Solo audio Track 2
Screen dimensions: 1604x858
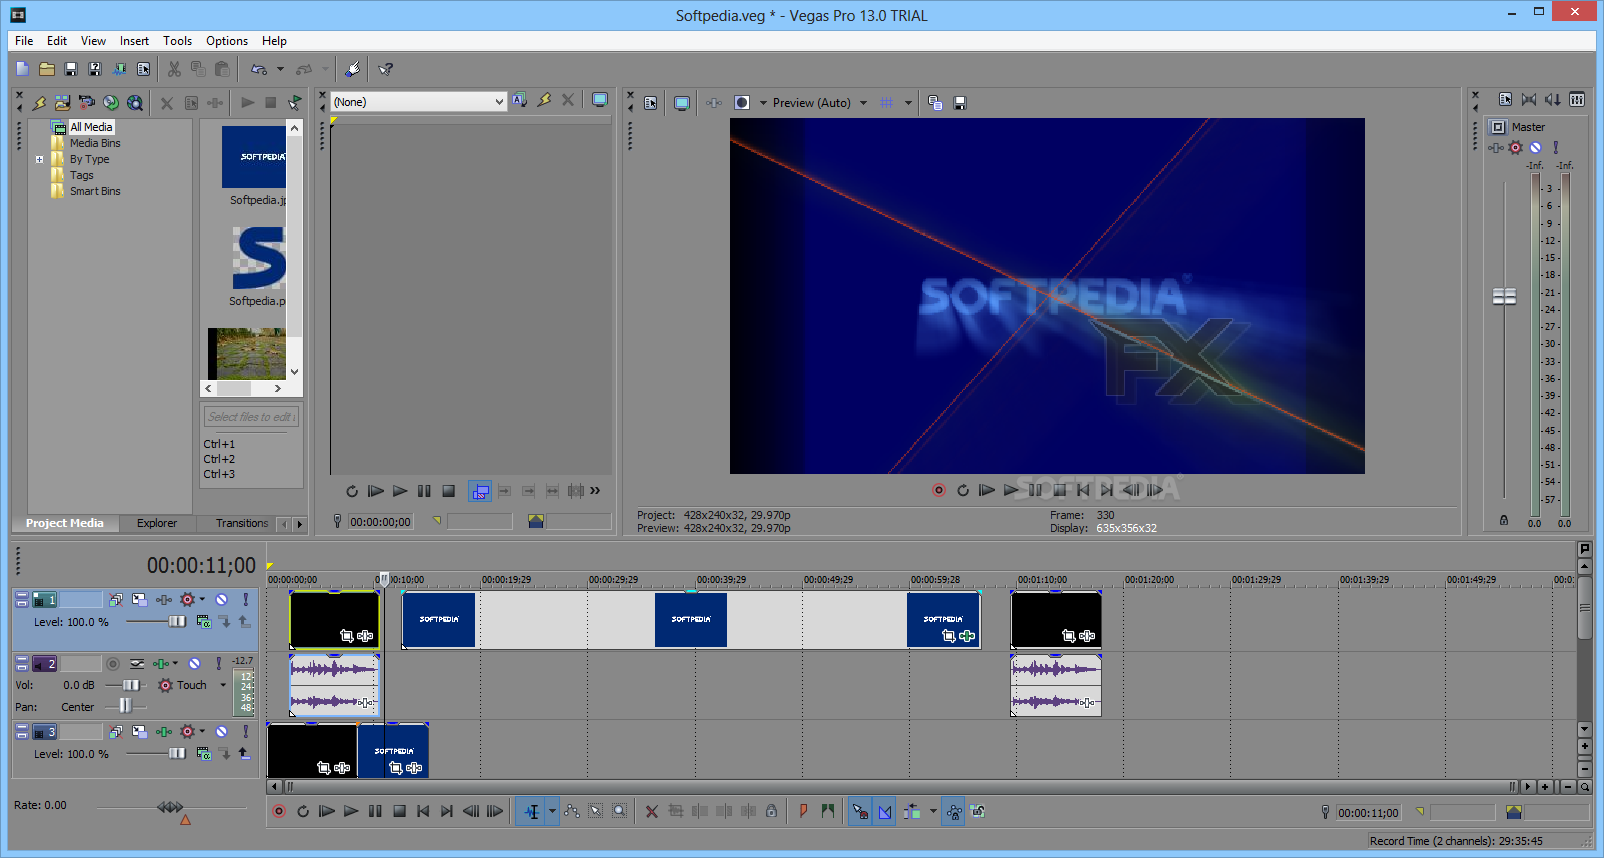(x=218, y=664)
